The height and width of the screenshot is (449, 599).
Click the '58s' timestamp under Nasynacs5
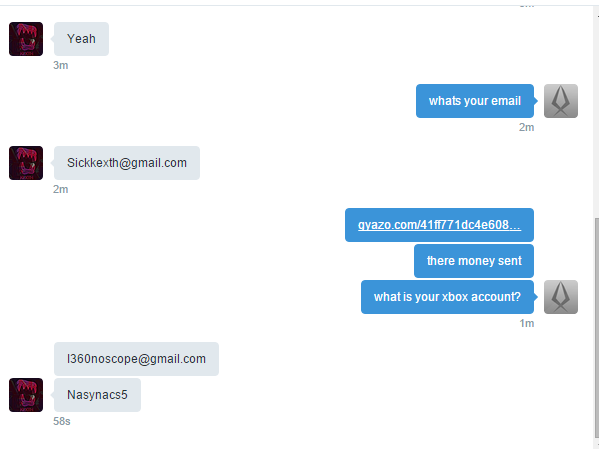tap(62, 421)
